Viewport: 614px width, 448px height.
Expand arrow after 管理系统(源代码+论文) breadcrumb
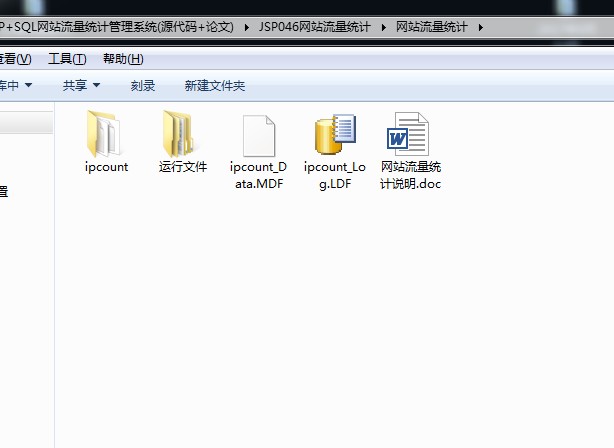click(247, 27)
